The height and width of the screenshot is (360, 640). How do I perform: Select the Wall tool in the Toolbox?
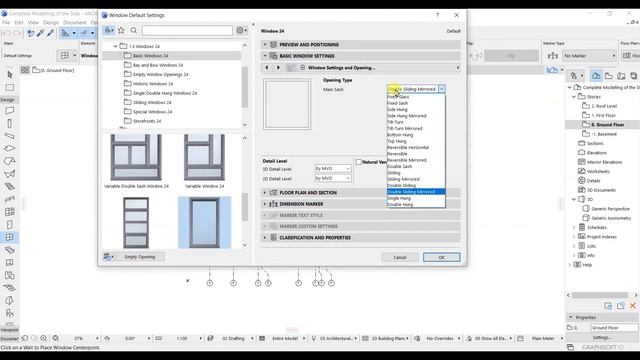coord(10,111)
